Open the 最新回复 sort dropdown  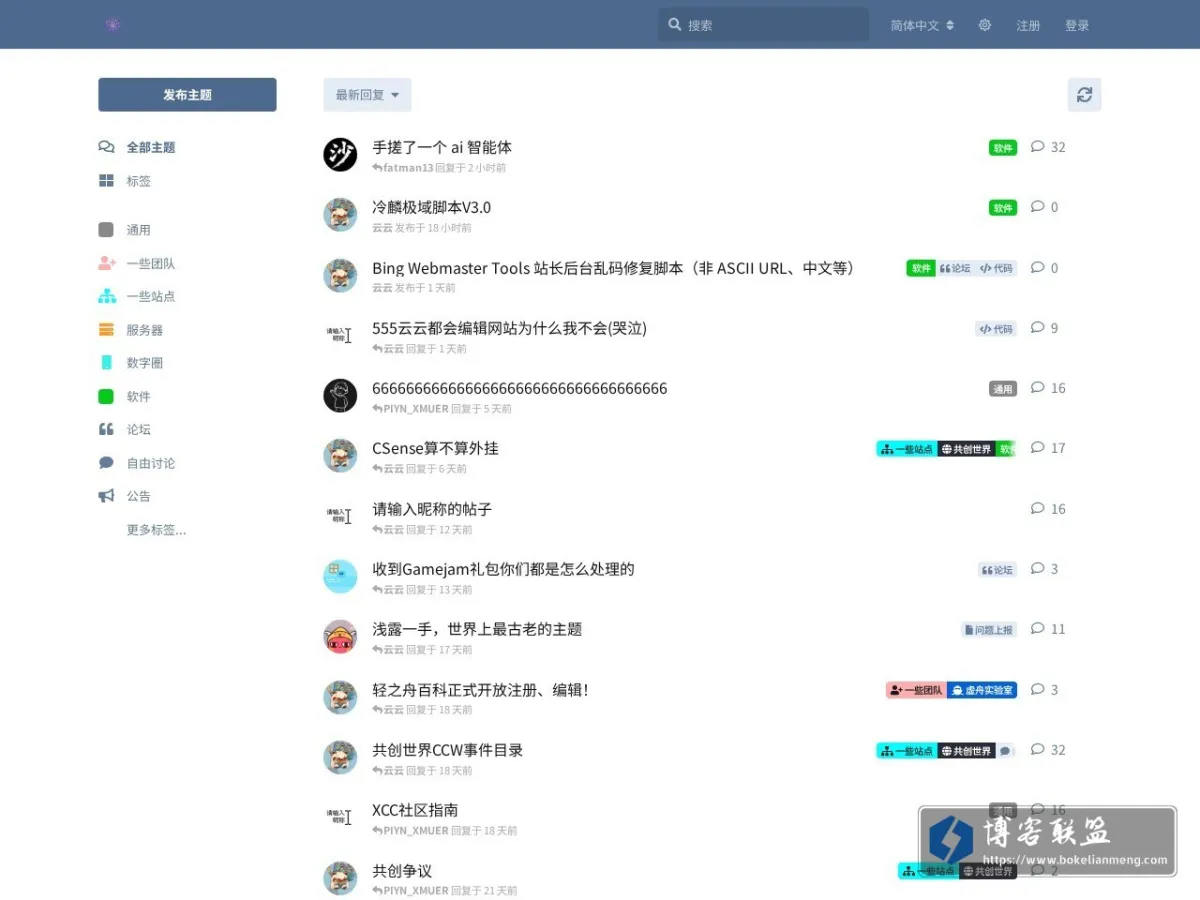tap(367, 95)
